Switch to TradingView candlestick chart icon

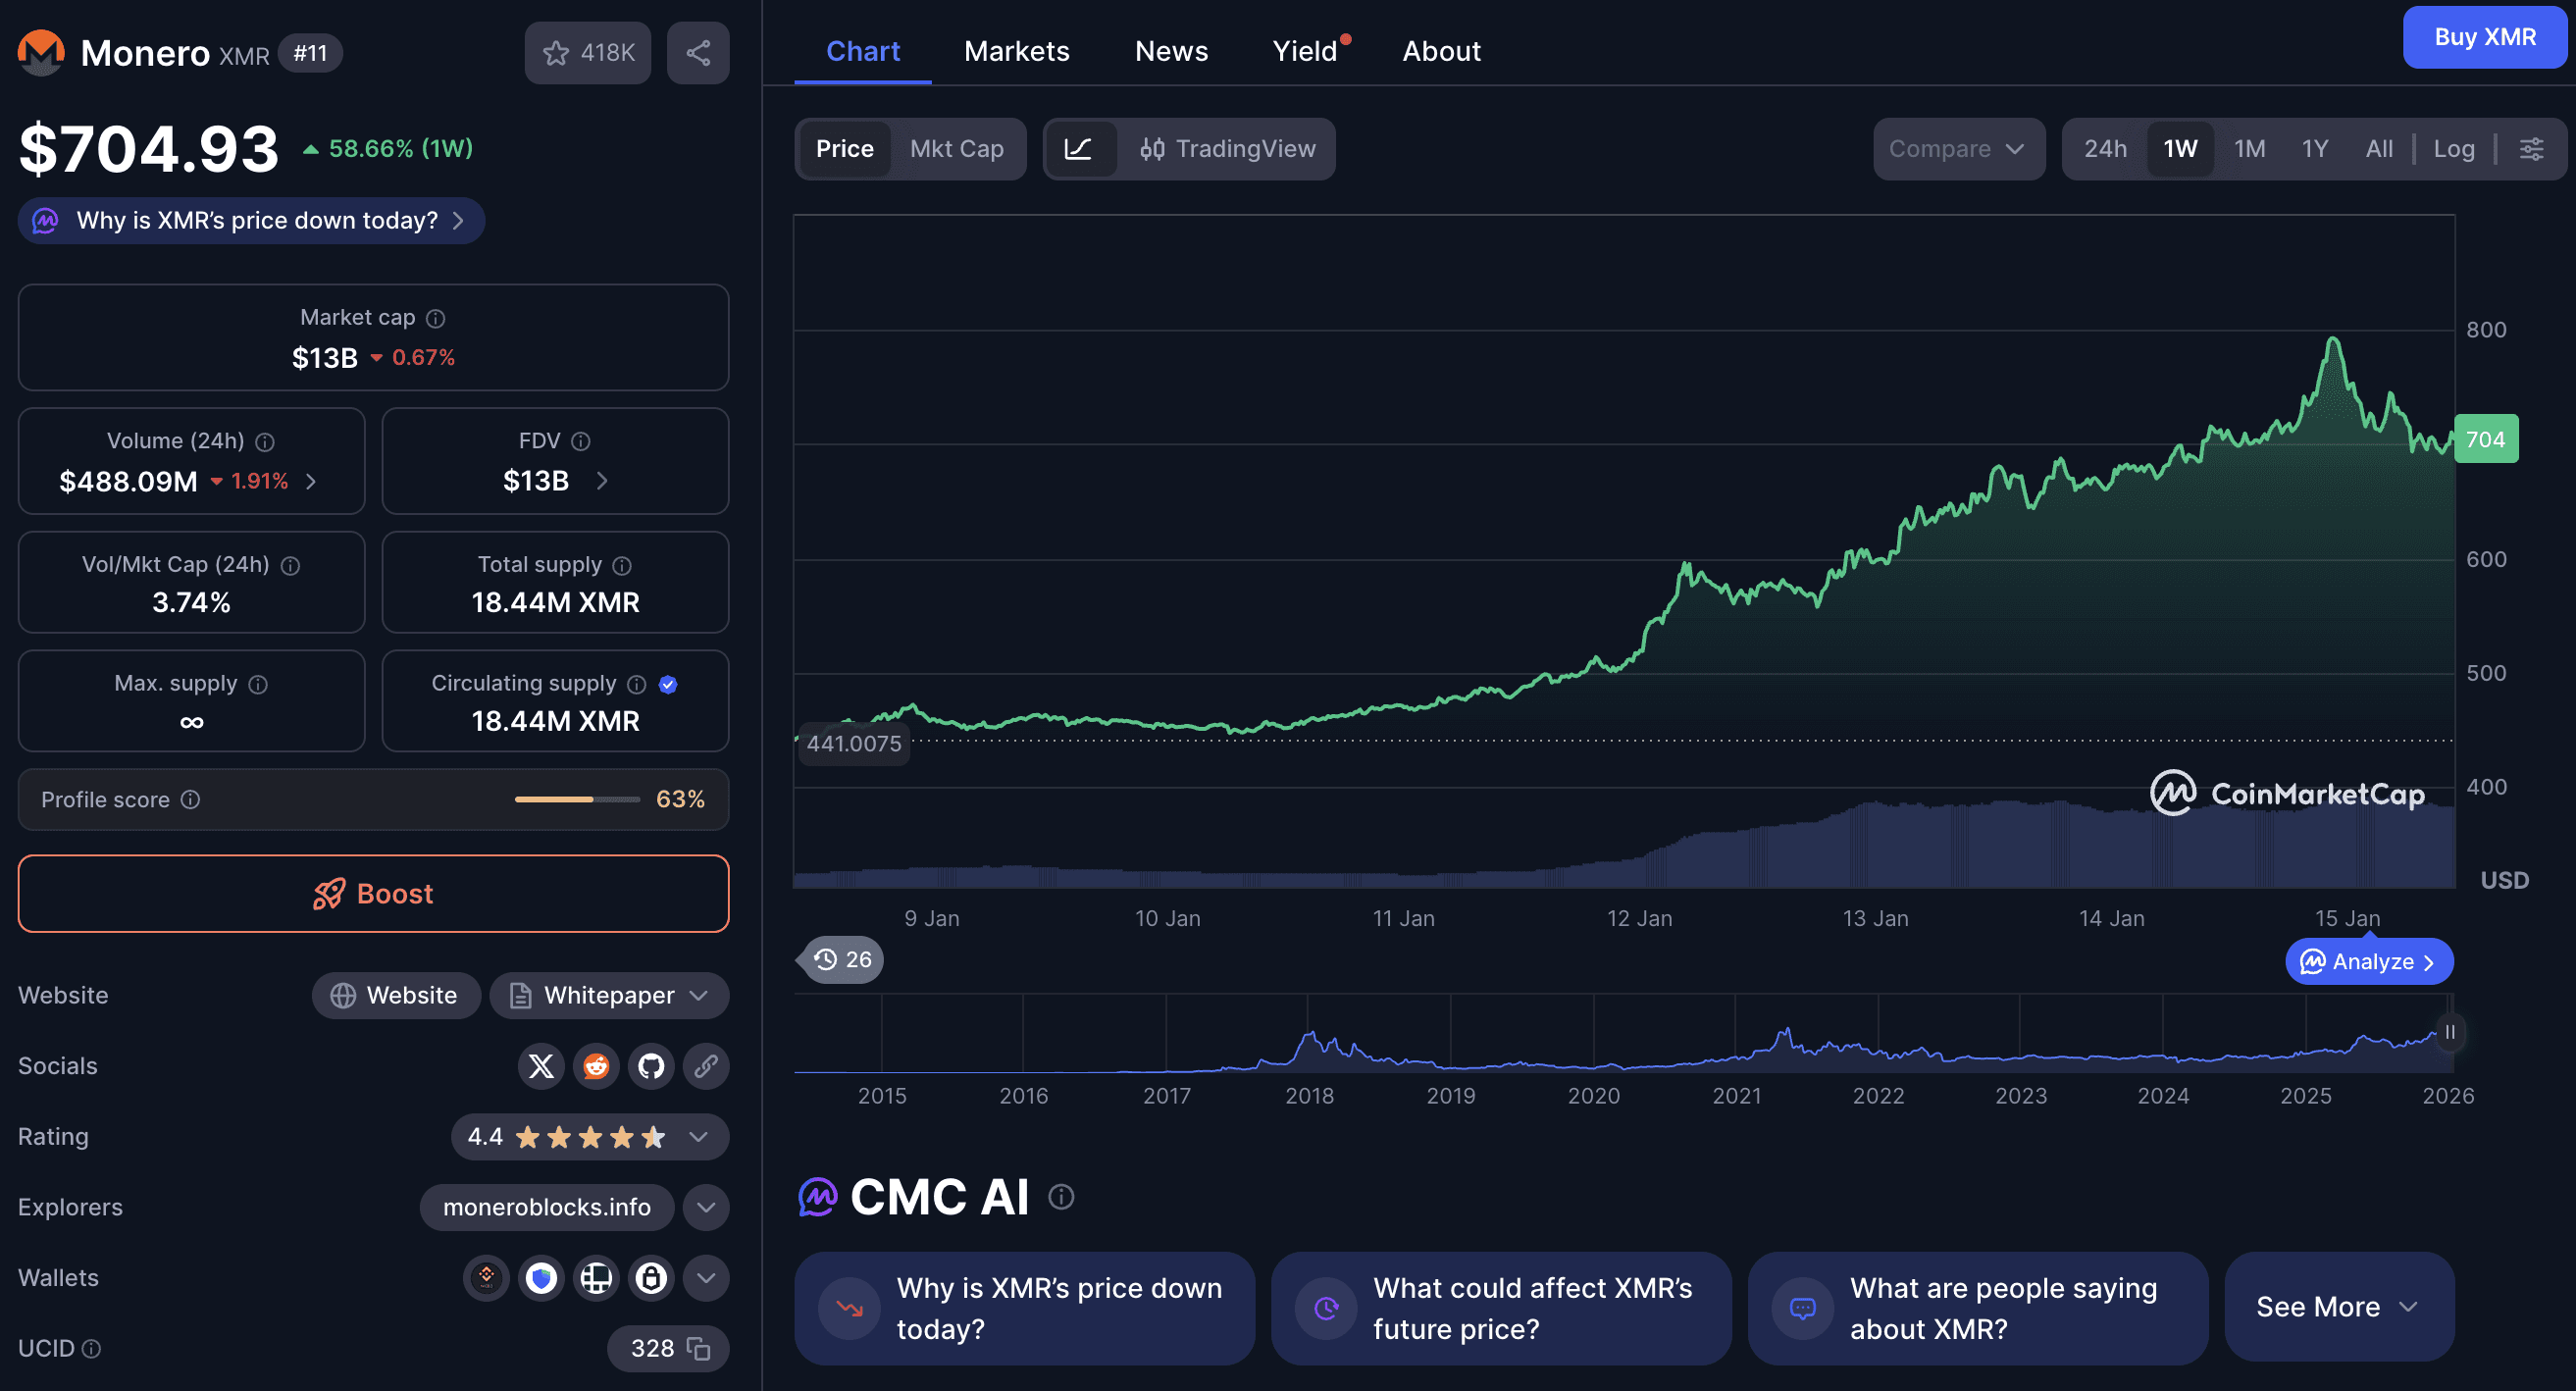1151,148
